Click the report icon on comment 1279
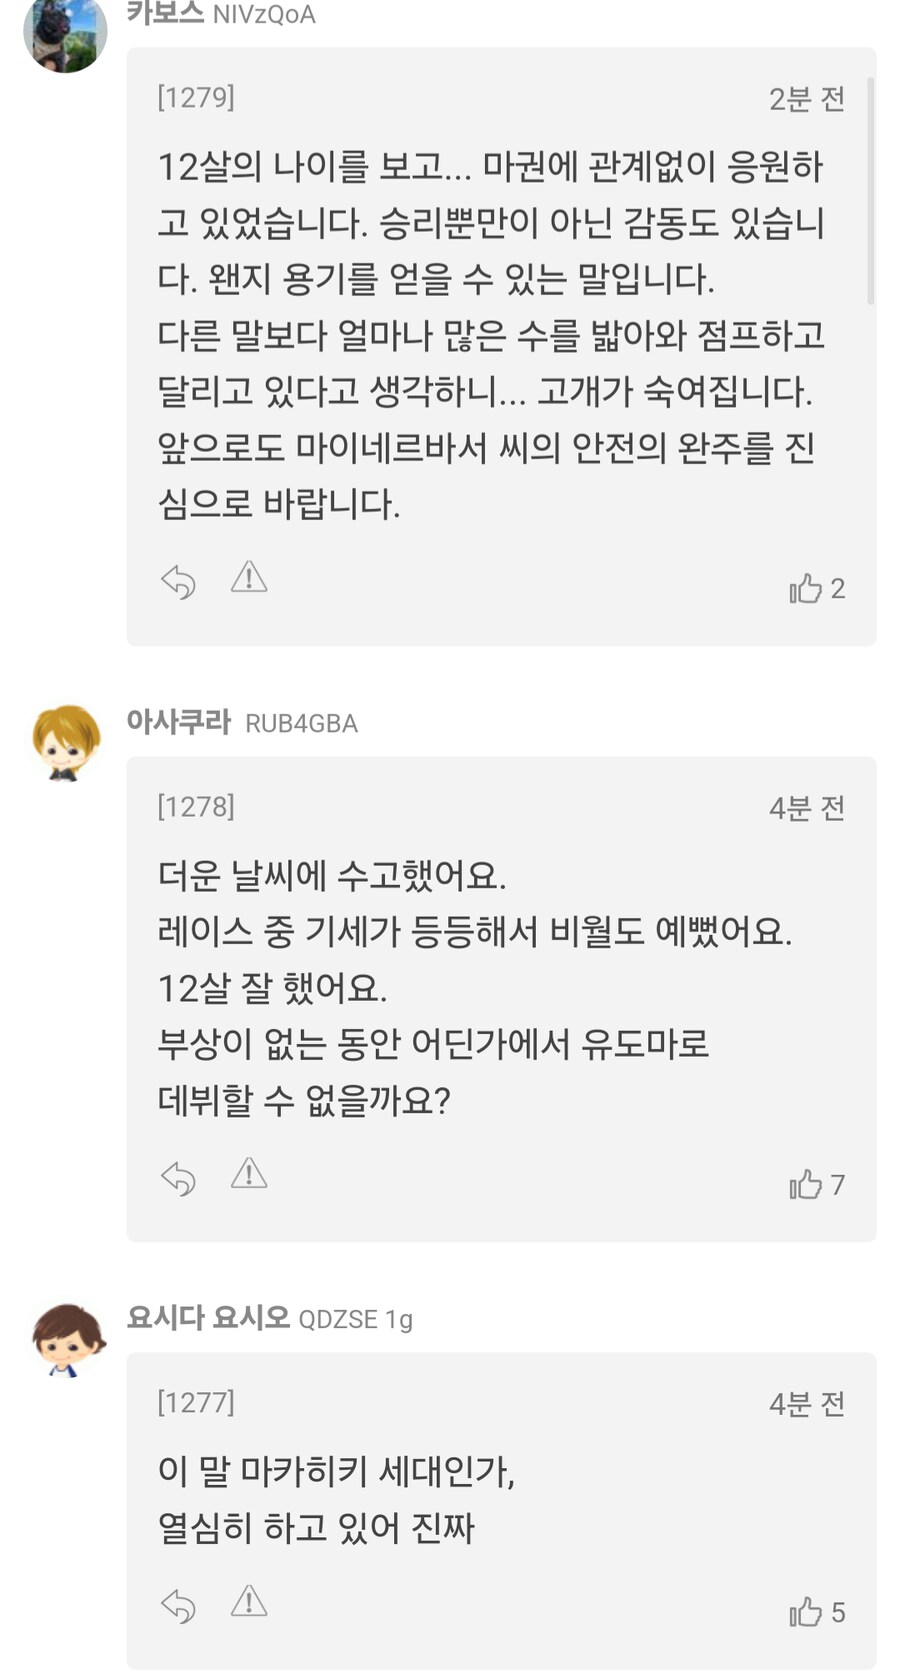 pos(249,580)
